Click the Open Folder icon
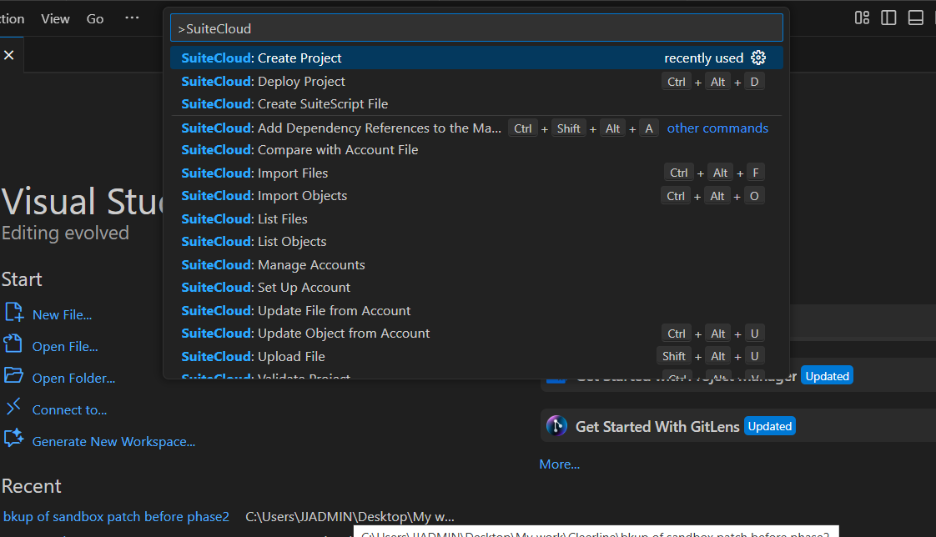Screen dimensions: 936x537 [x=14, y=378]
